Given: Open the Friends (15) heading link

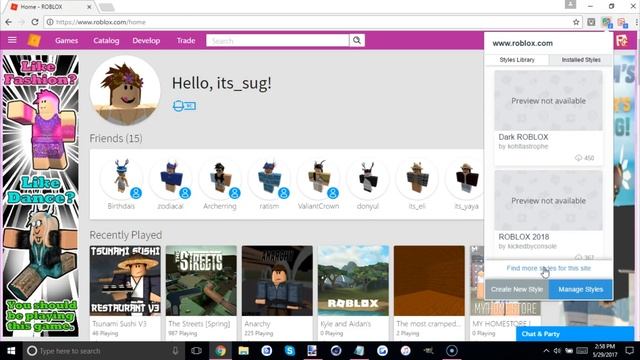Looking at the screenshot, I should tap(116, 138).
